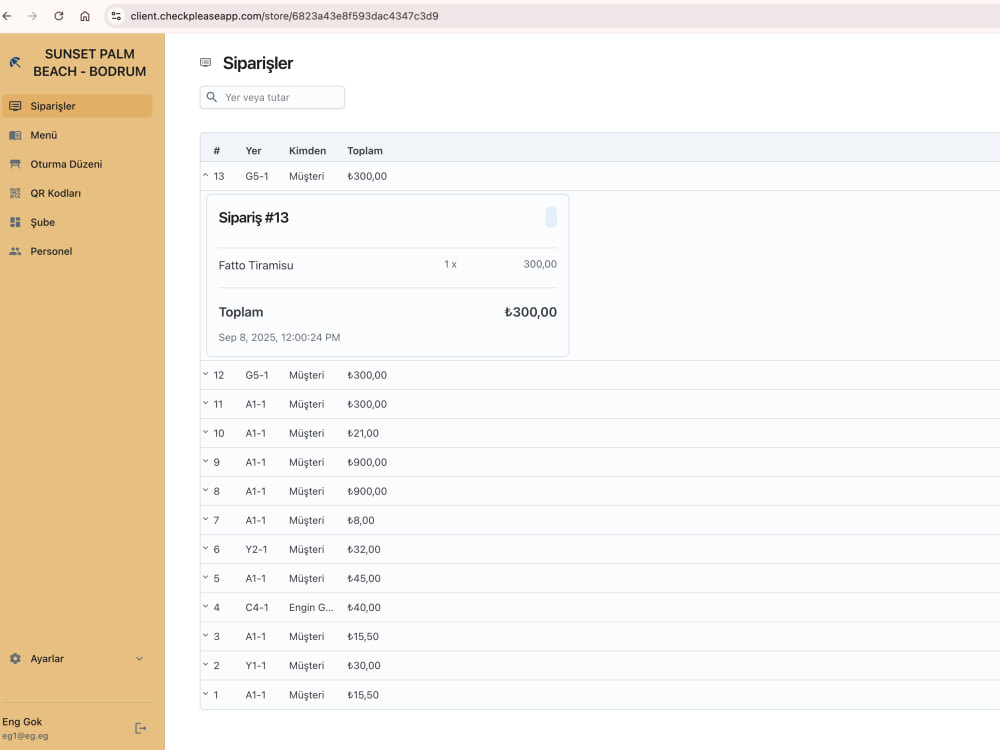Click the Yer column header
Image resolution: width=1000 pixels, height=750 pixels.
point(253,151)
